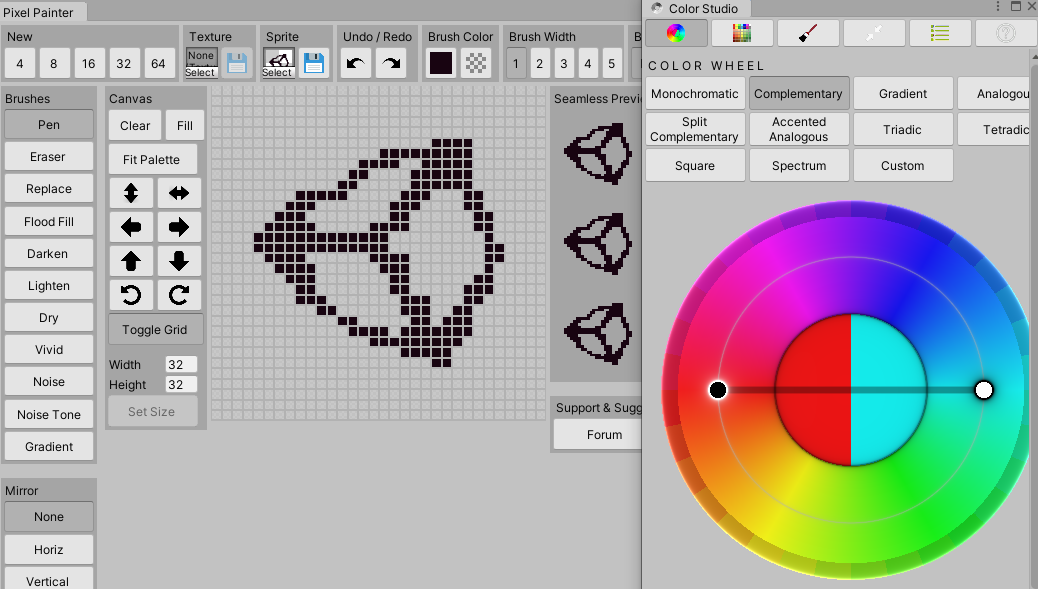Viewport: 1038px width, 589px height.
Task: Shift the canvas left with the left arrow
Action: 131,227
